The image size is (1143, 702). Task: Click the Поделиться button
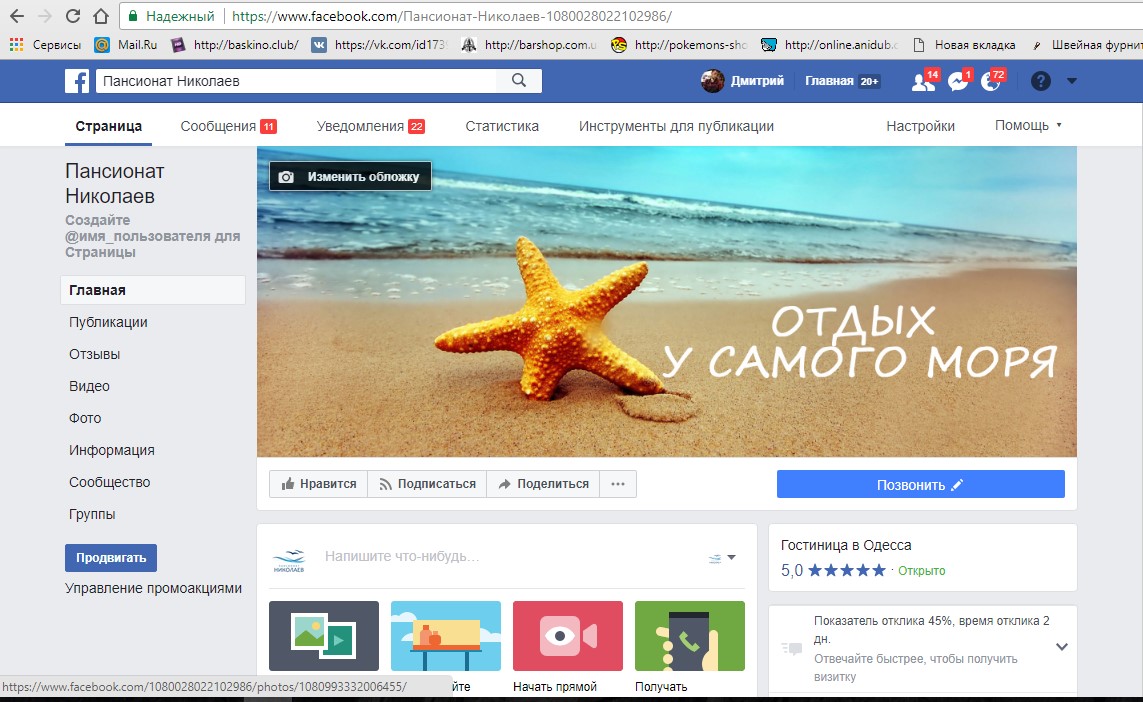pos(543,484)
